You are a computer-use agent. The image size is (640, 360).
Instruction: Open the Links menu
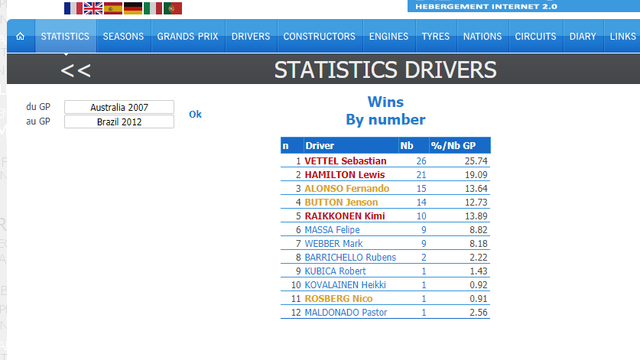622,36
